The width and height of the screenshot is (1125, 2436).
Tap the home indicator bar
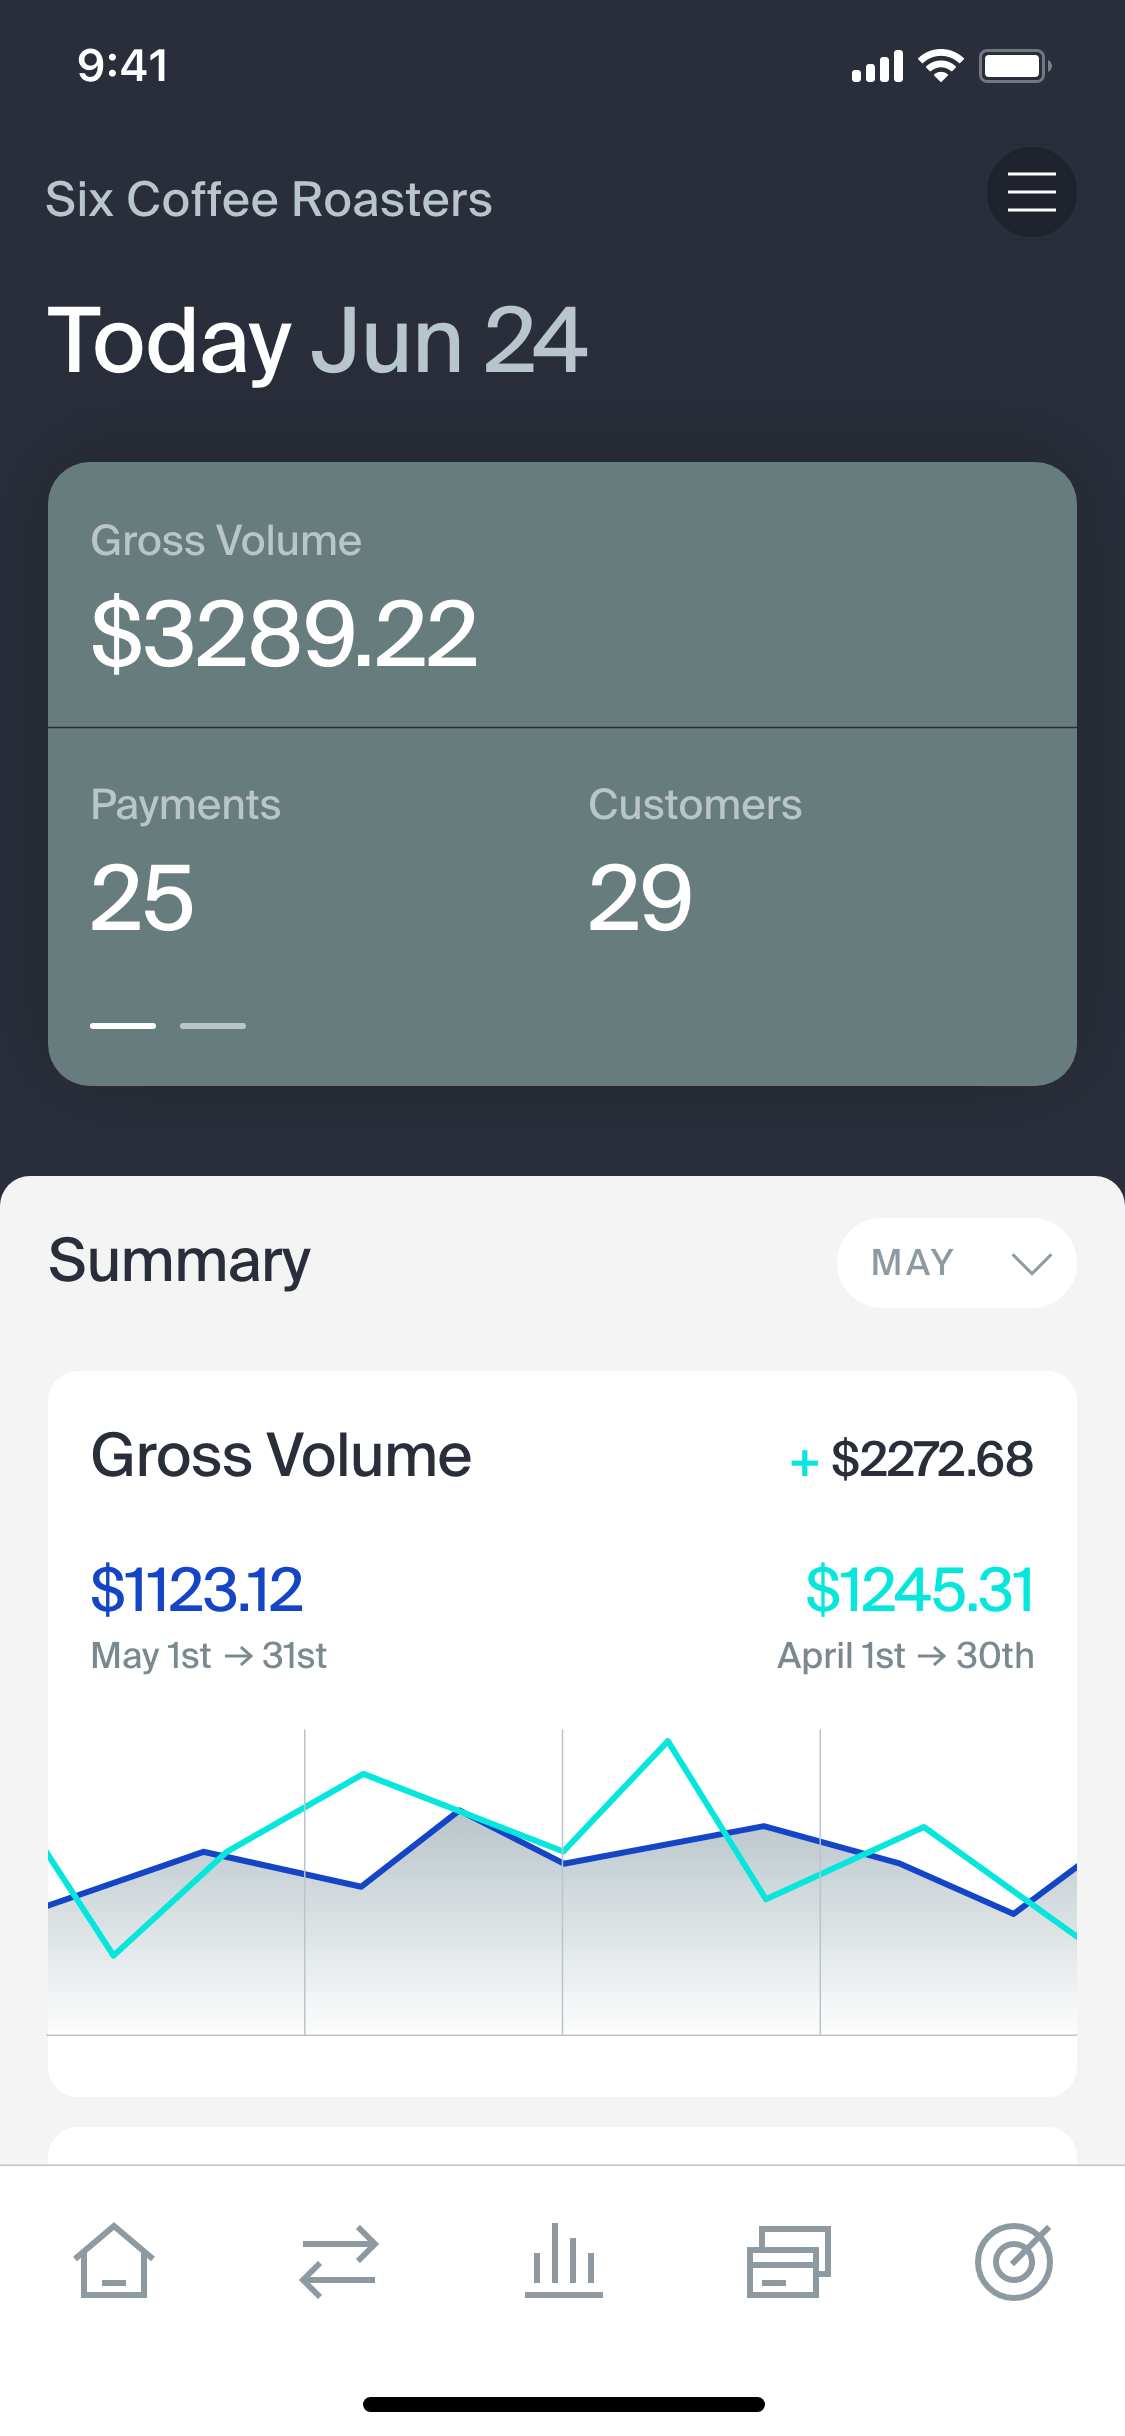[563, 2403]
